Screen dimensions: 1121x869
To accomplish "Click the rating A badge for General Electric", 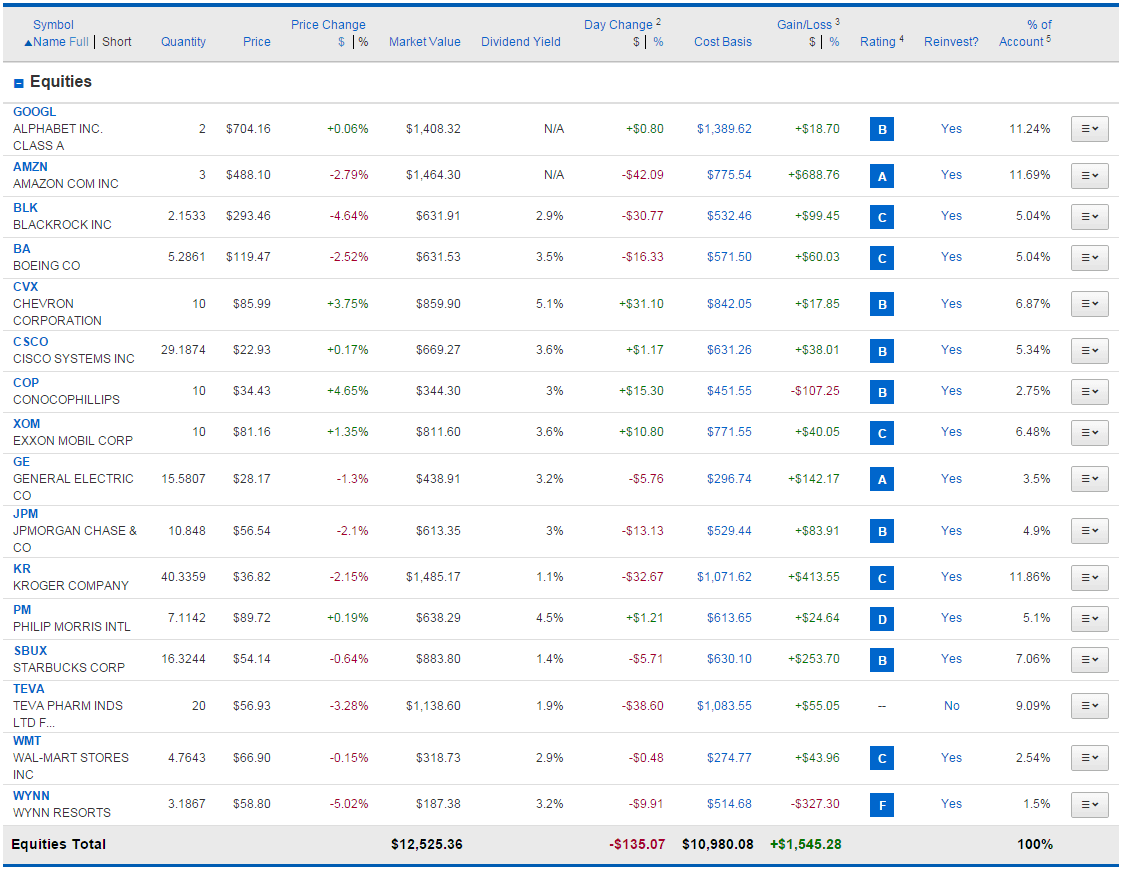I will [882, 480].
